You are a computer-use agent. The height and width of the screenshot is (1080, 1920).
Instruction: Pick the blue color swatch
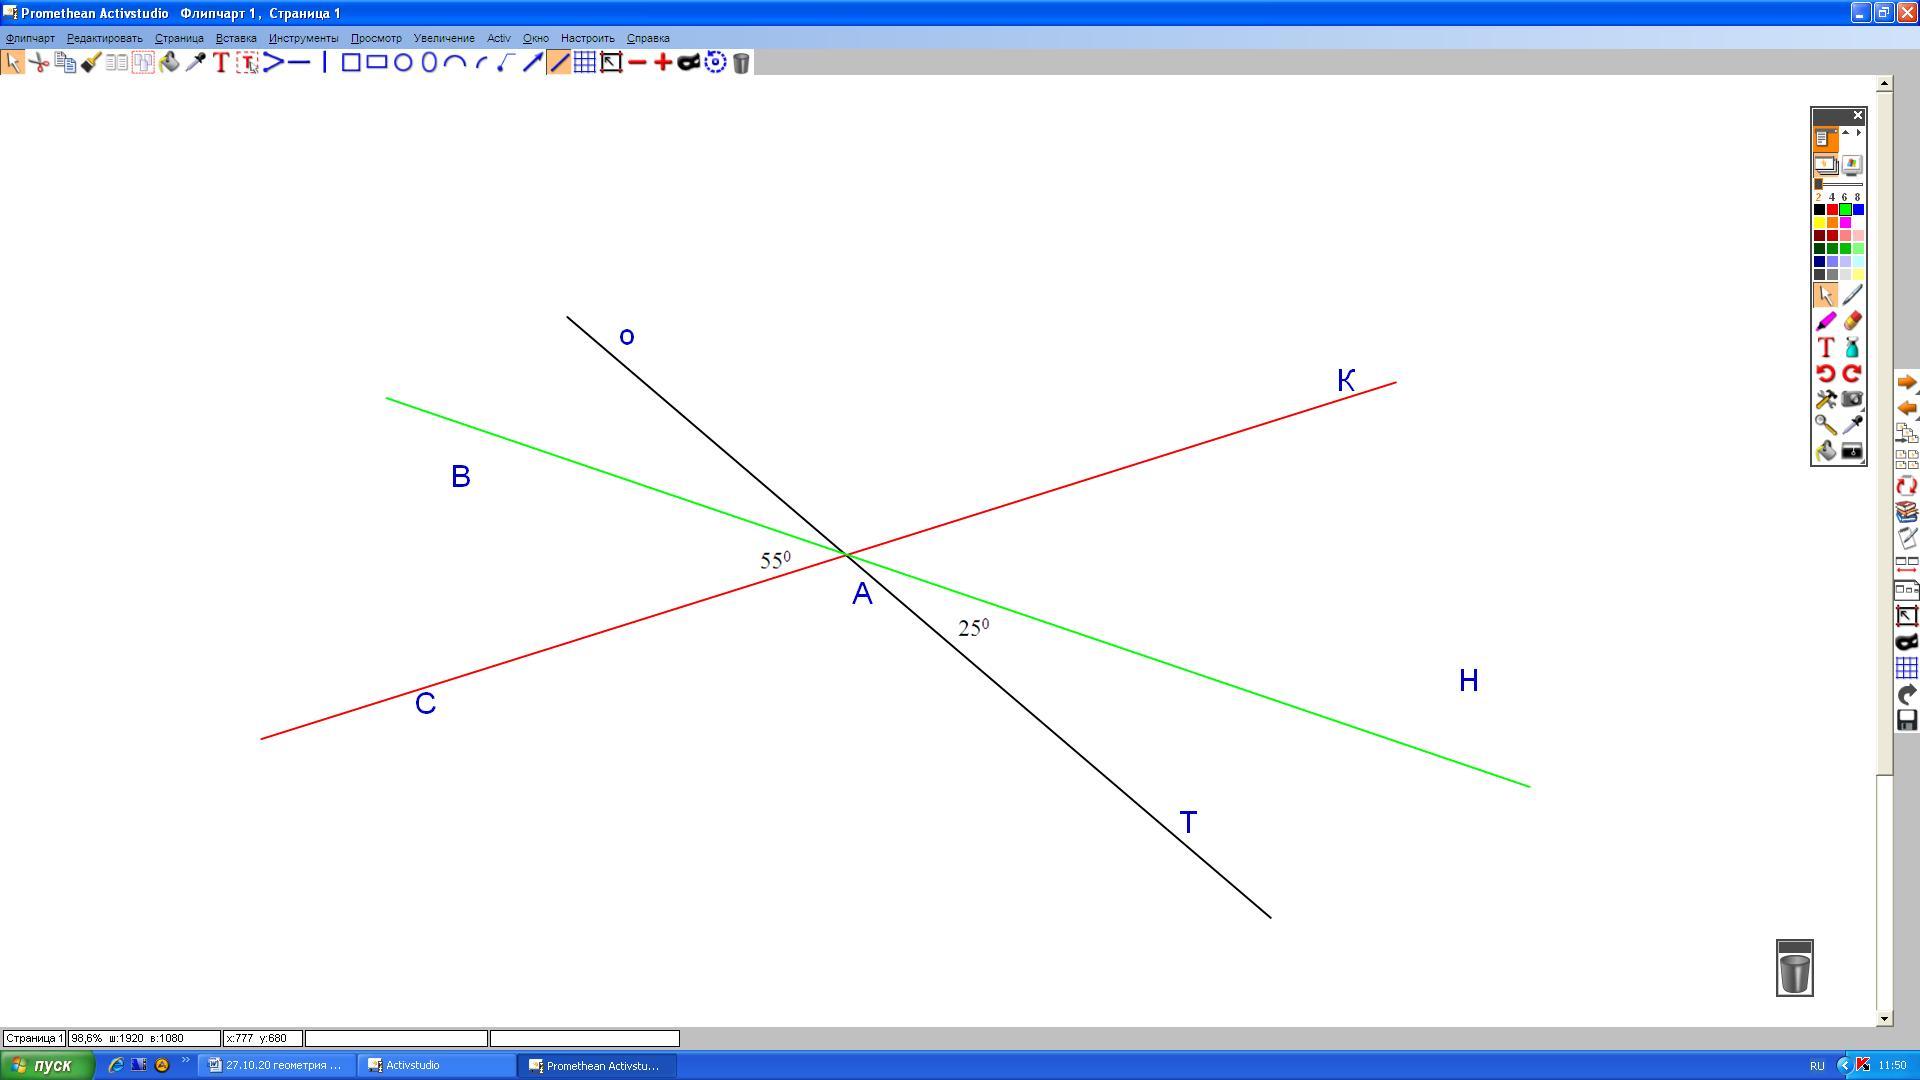click(1858, 210)
